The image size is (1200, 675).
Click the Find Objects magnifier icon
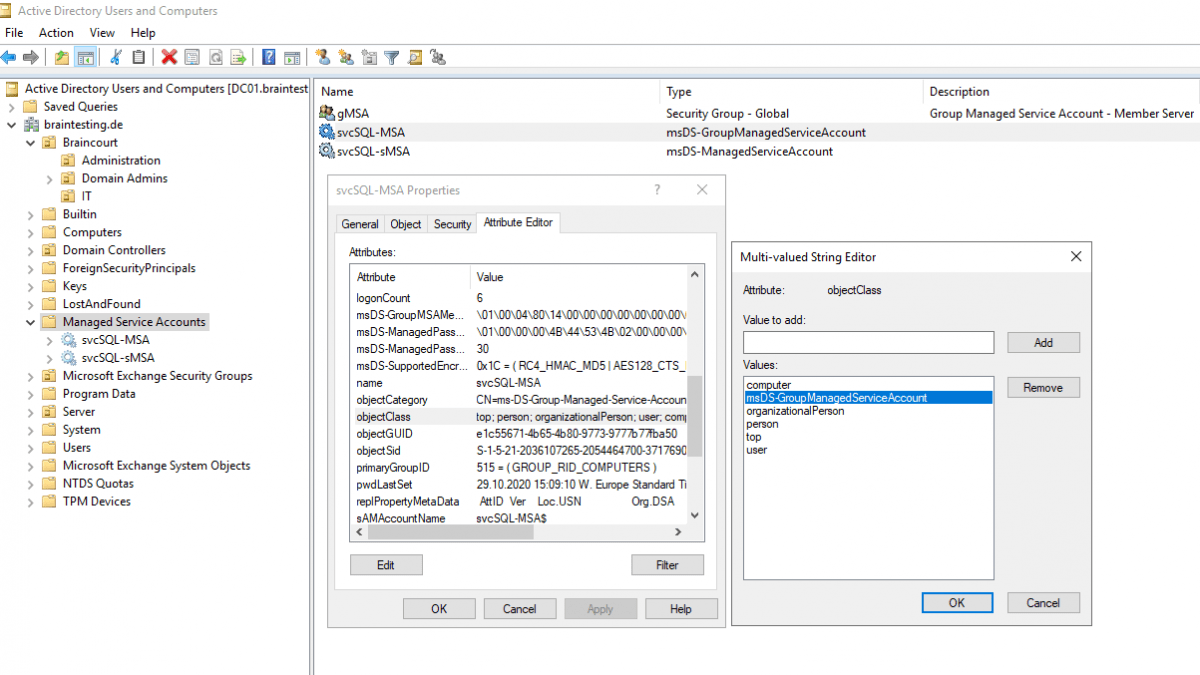414,57
